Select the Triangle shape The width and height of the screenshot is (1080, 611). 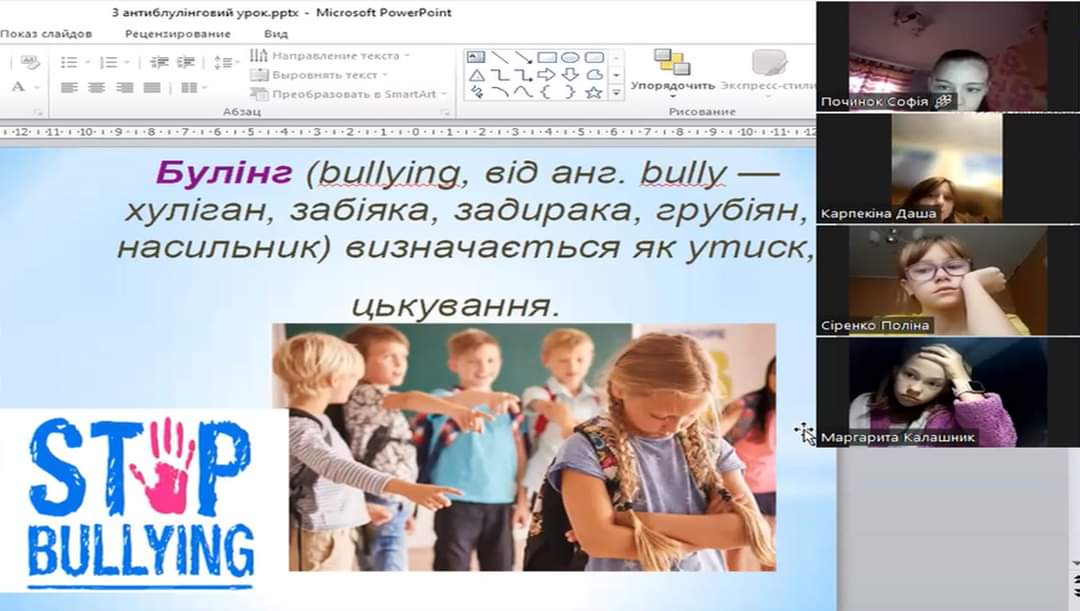[477, 74]
